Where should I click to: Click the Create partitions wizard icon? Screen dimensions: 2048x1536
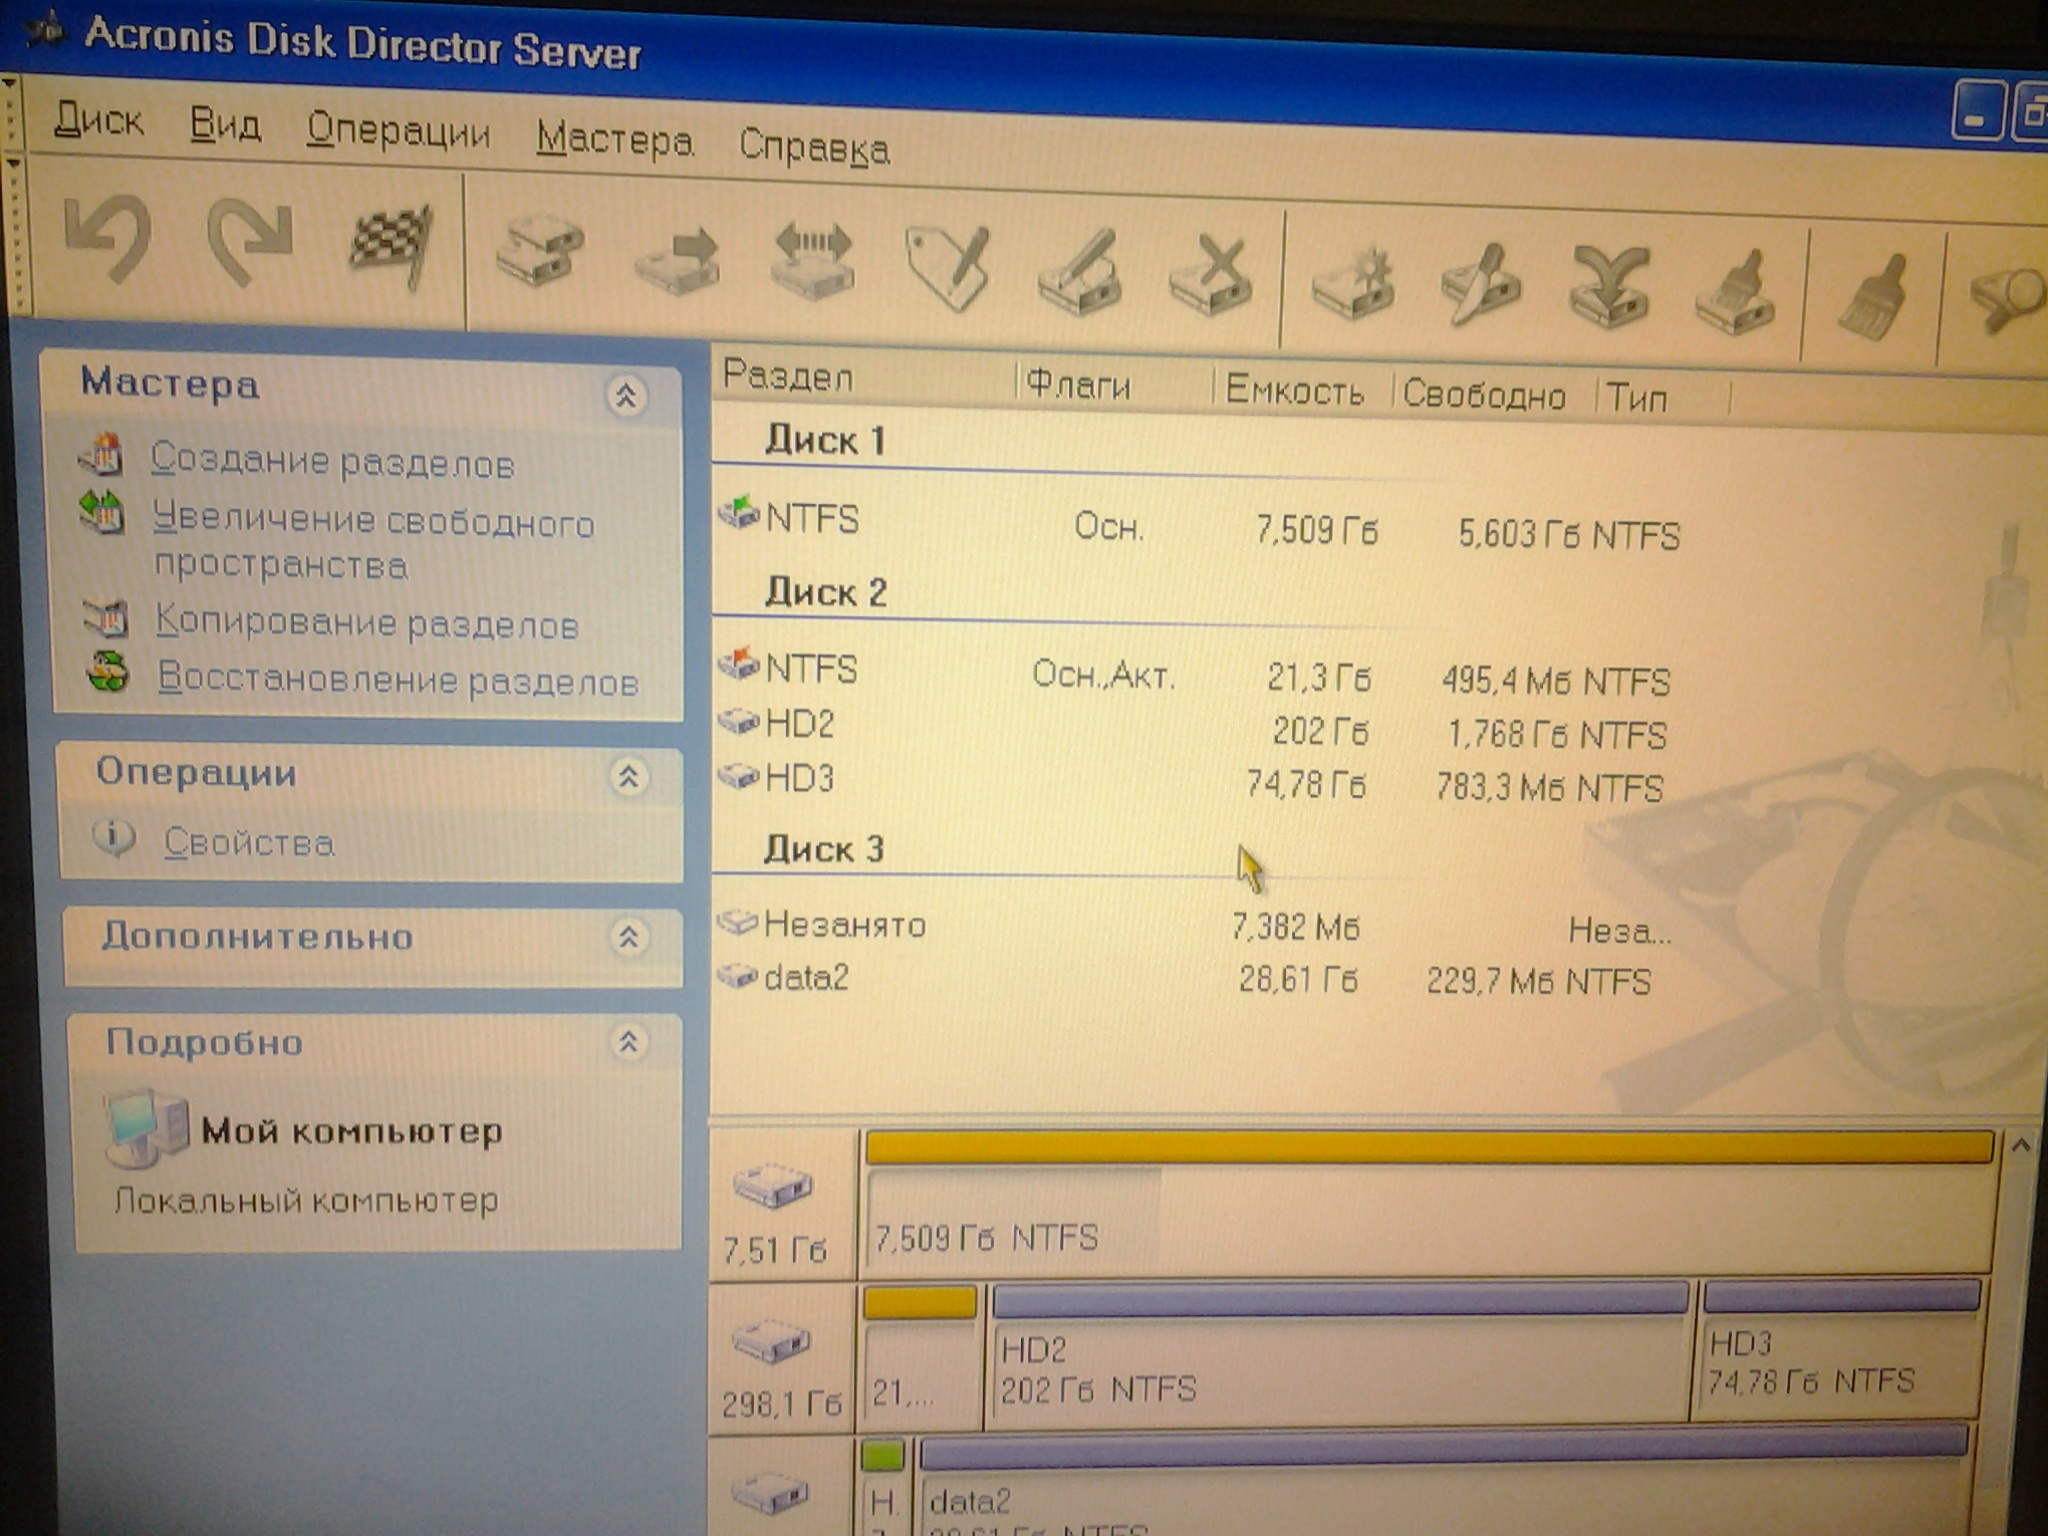102,455
